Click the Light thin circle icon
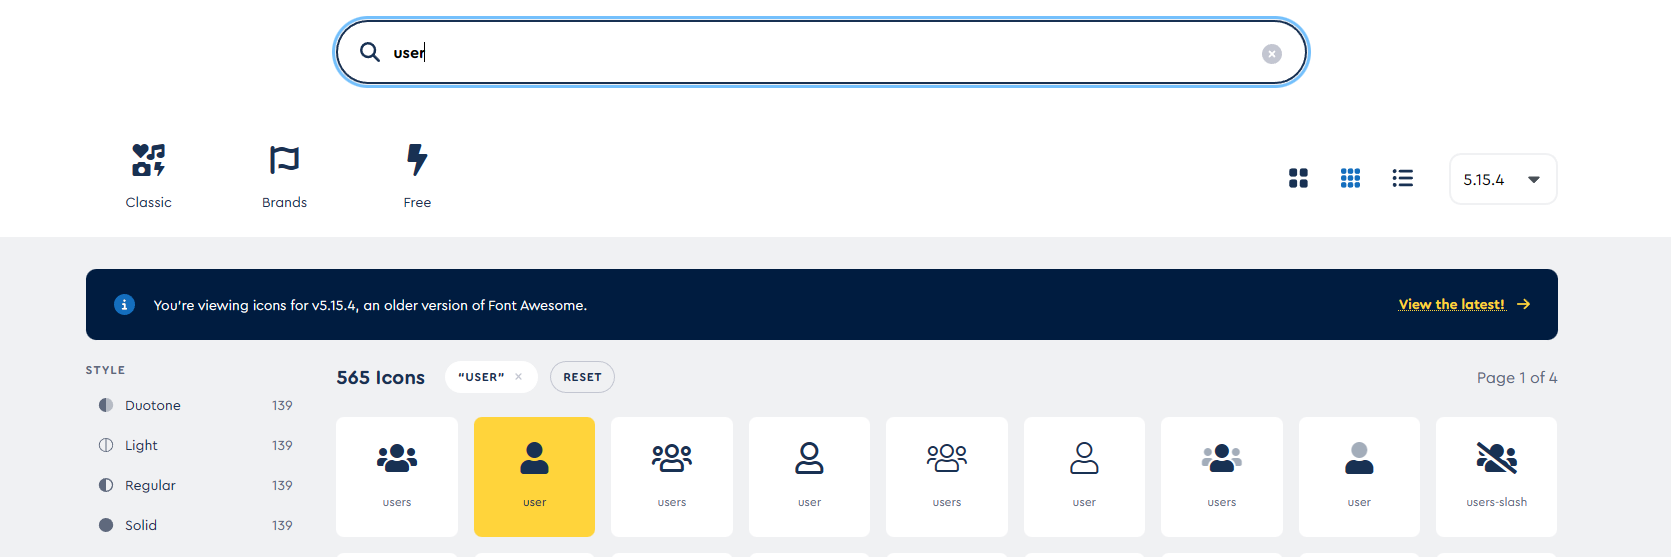Viewport: 1671px width, 557px height. pyautogui.click(x=106, y=445)
